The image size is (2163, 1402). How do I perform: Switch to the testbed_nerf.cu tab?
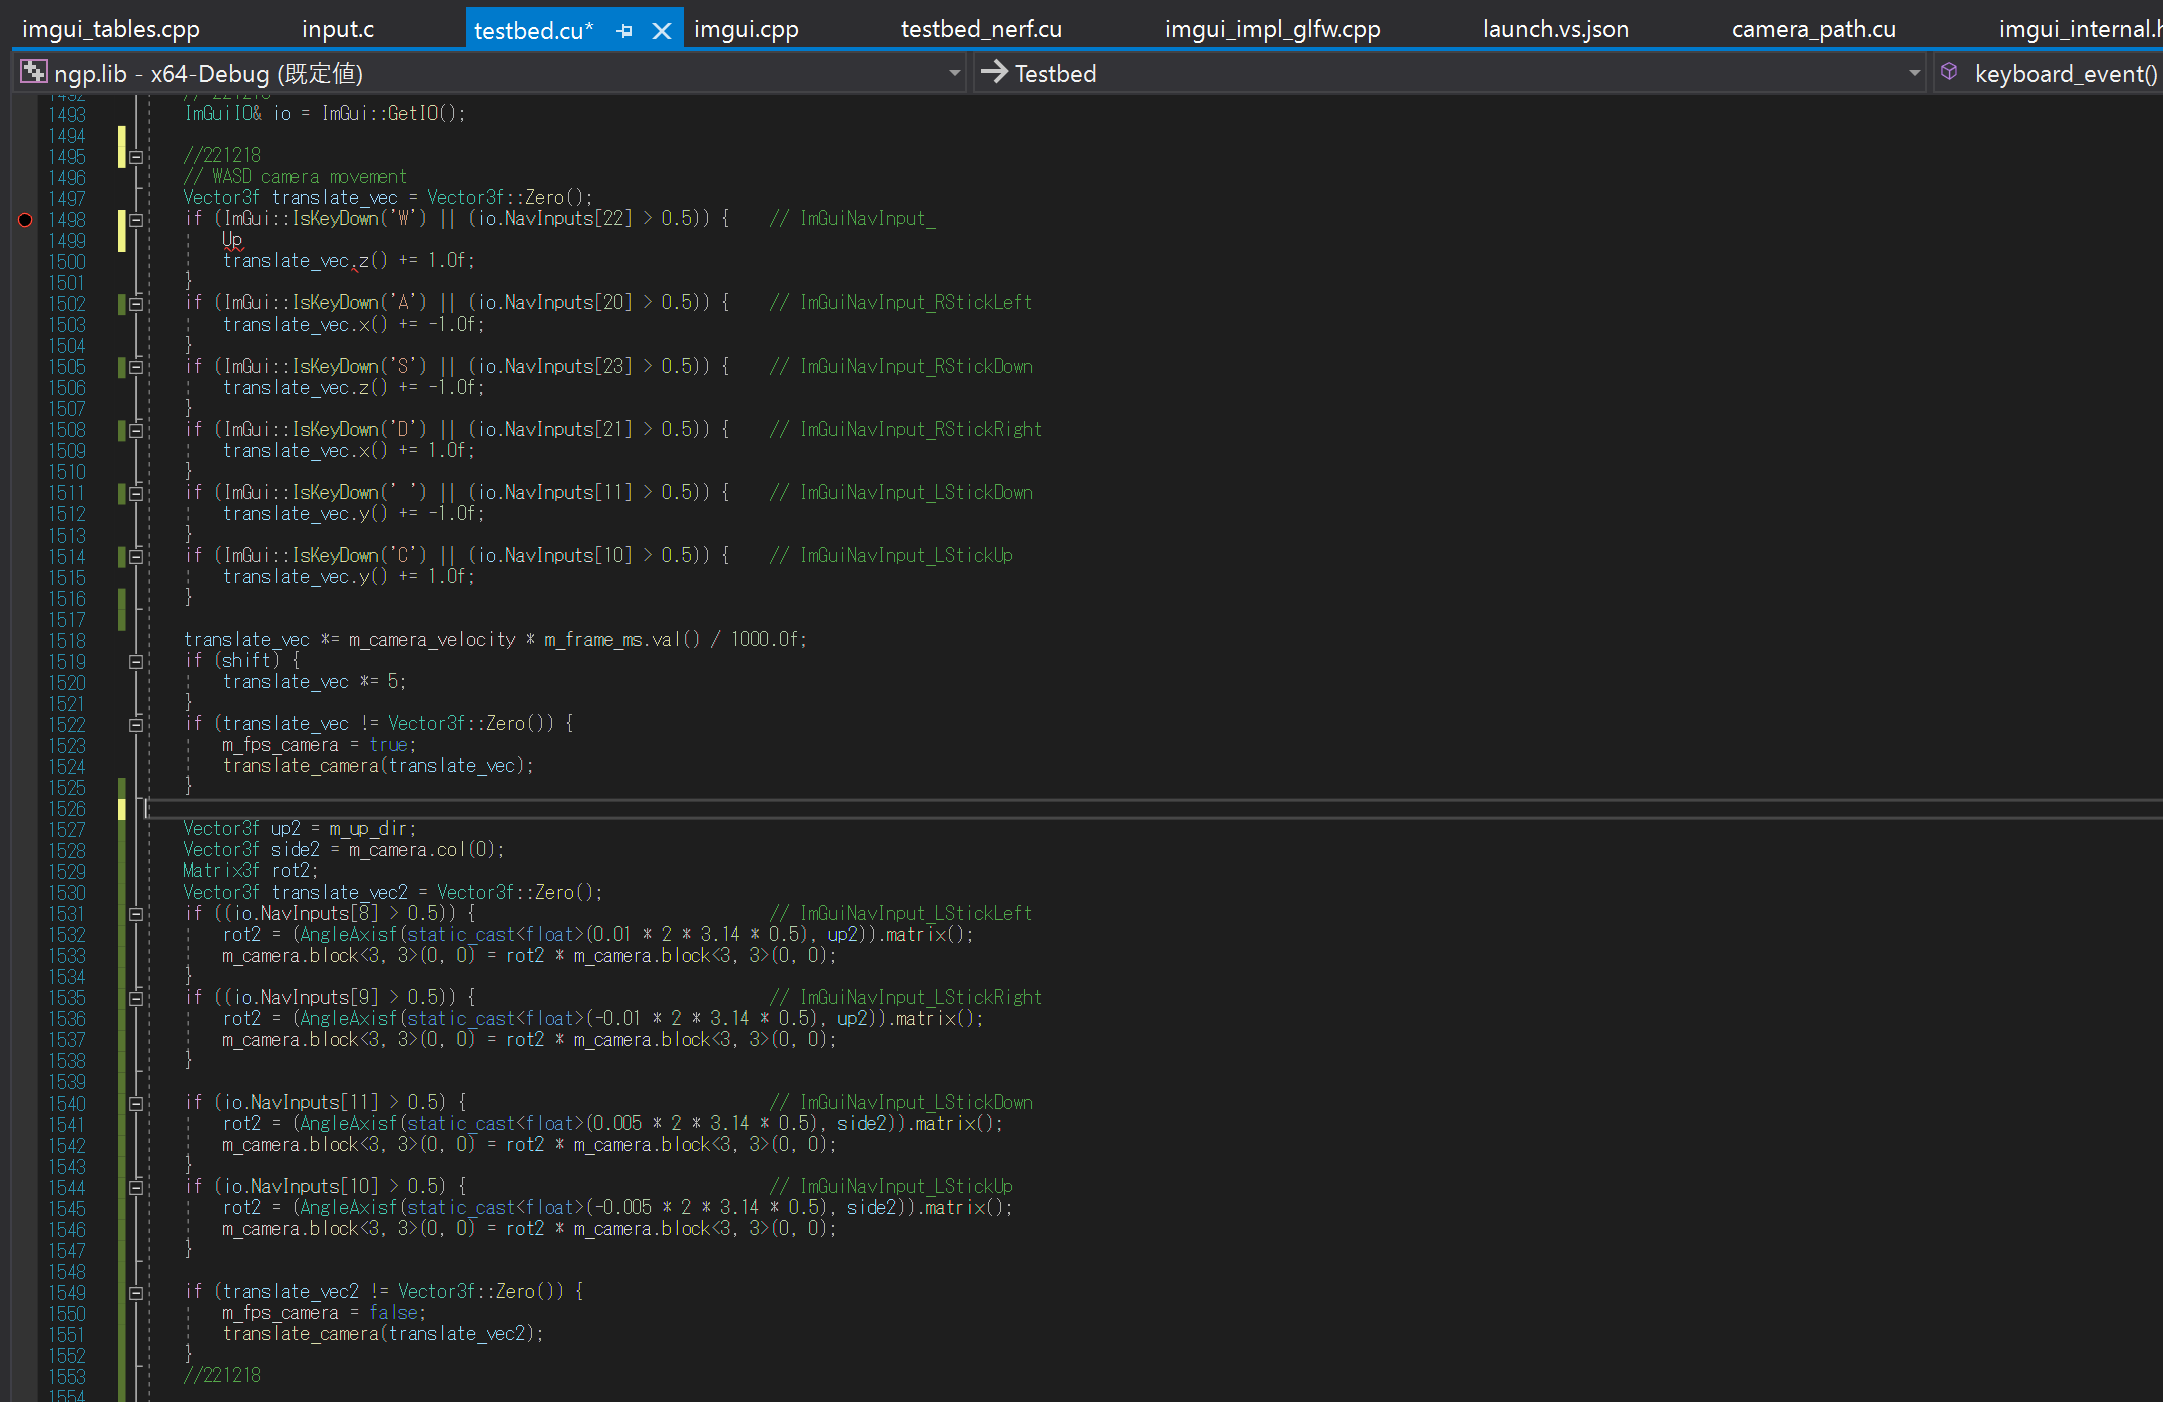coord(980,30)
